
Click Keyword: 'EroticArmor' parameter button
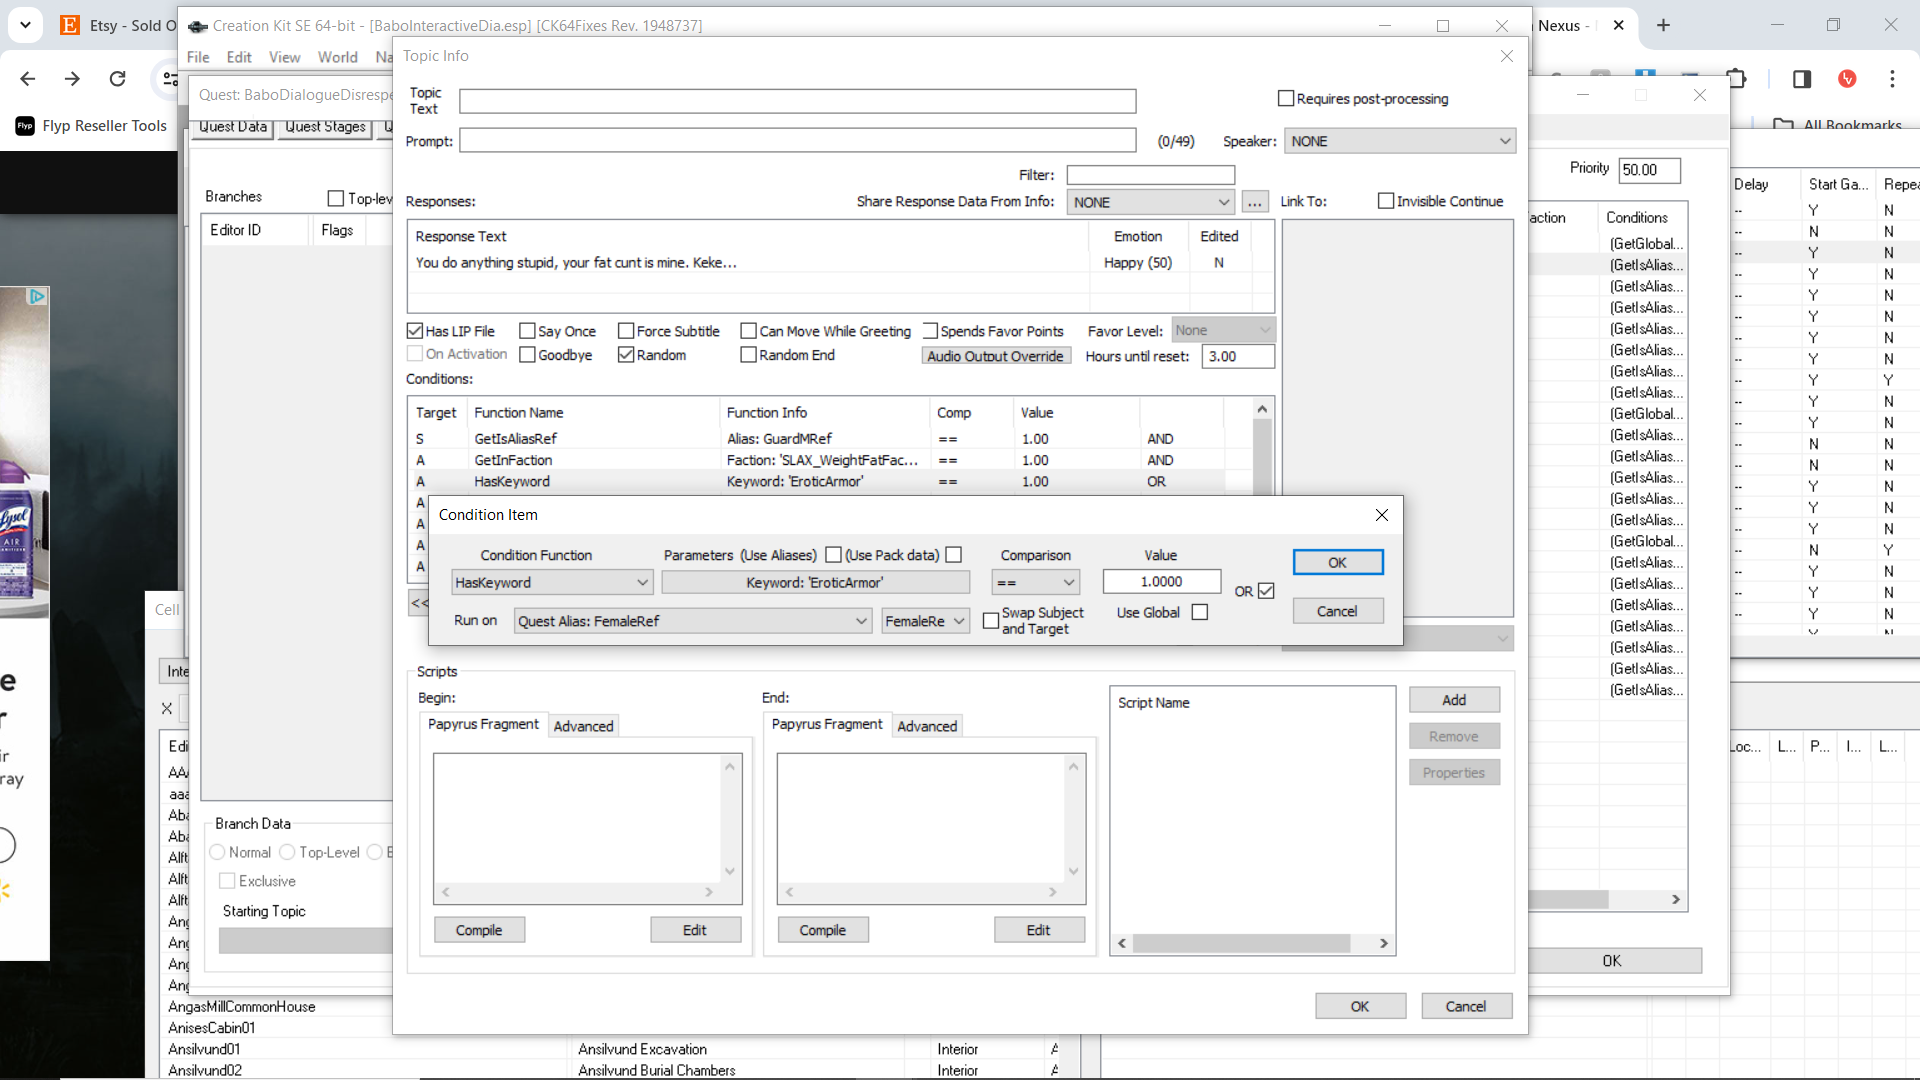pos(815,582)
